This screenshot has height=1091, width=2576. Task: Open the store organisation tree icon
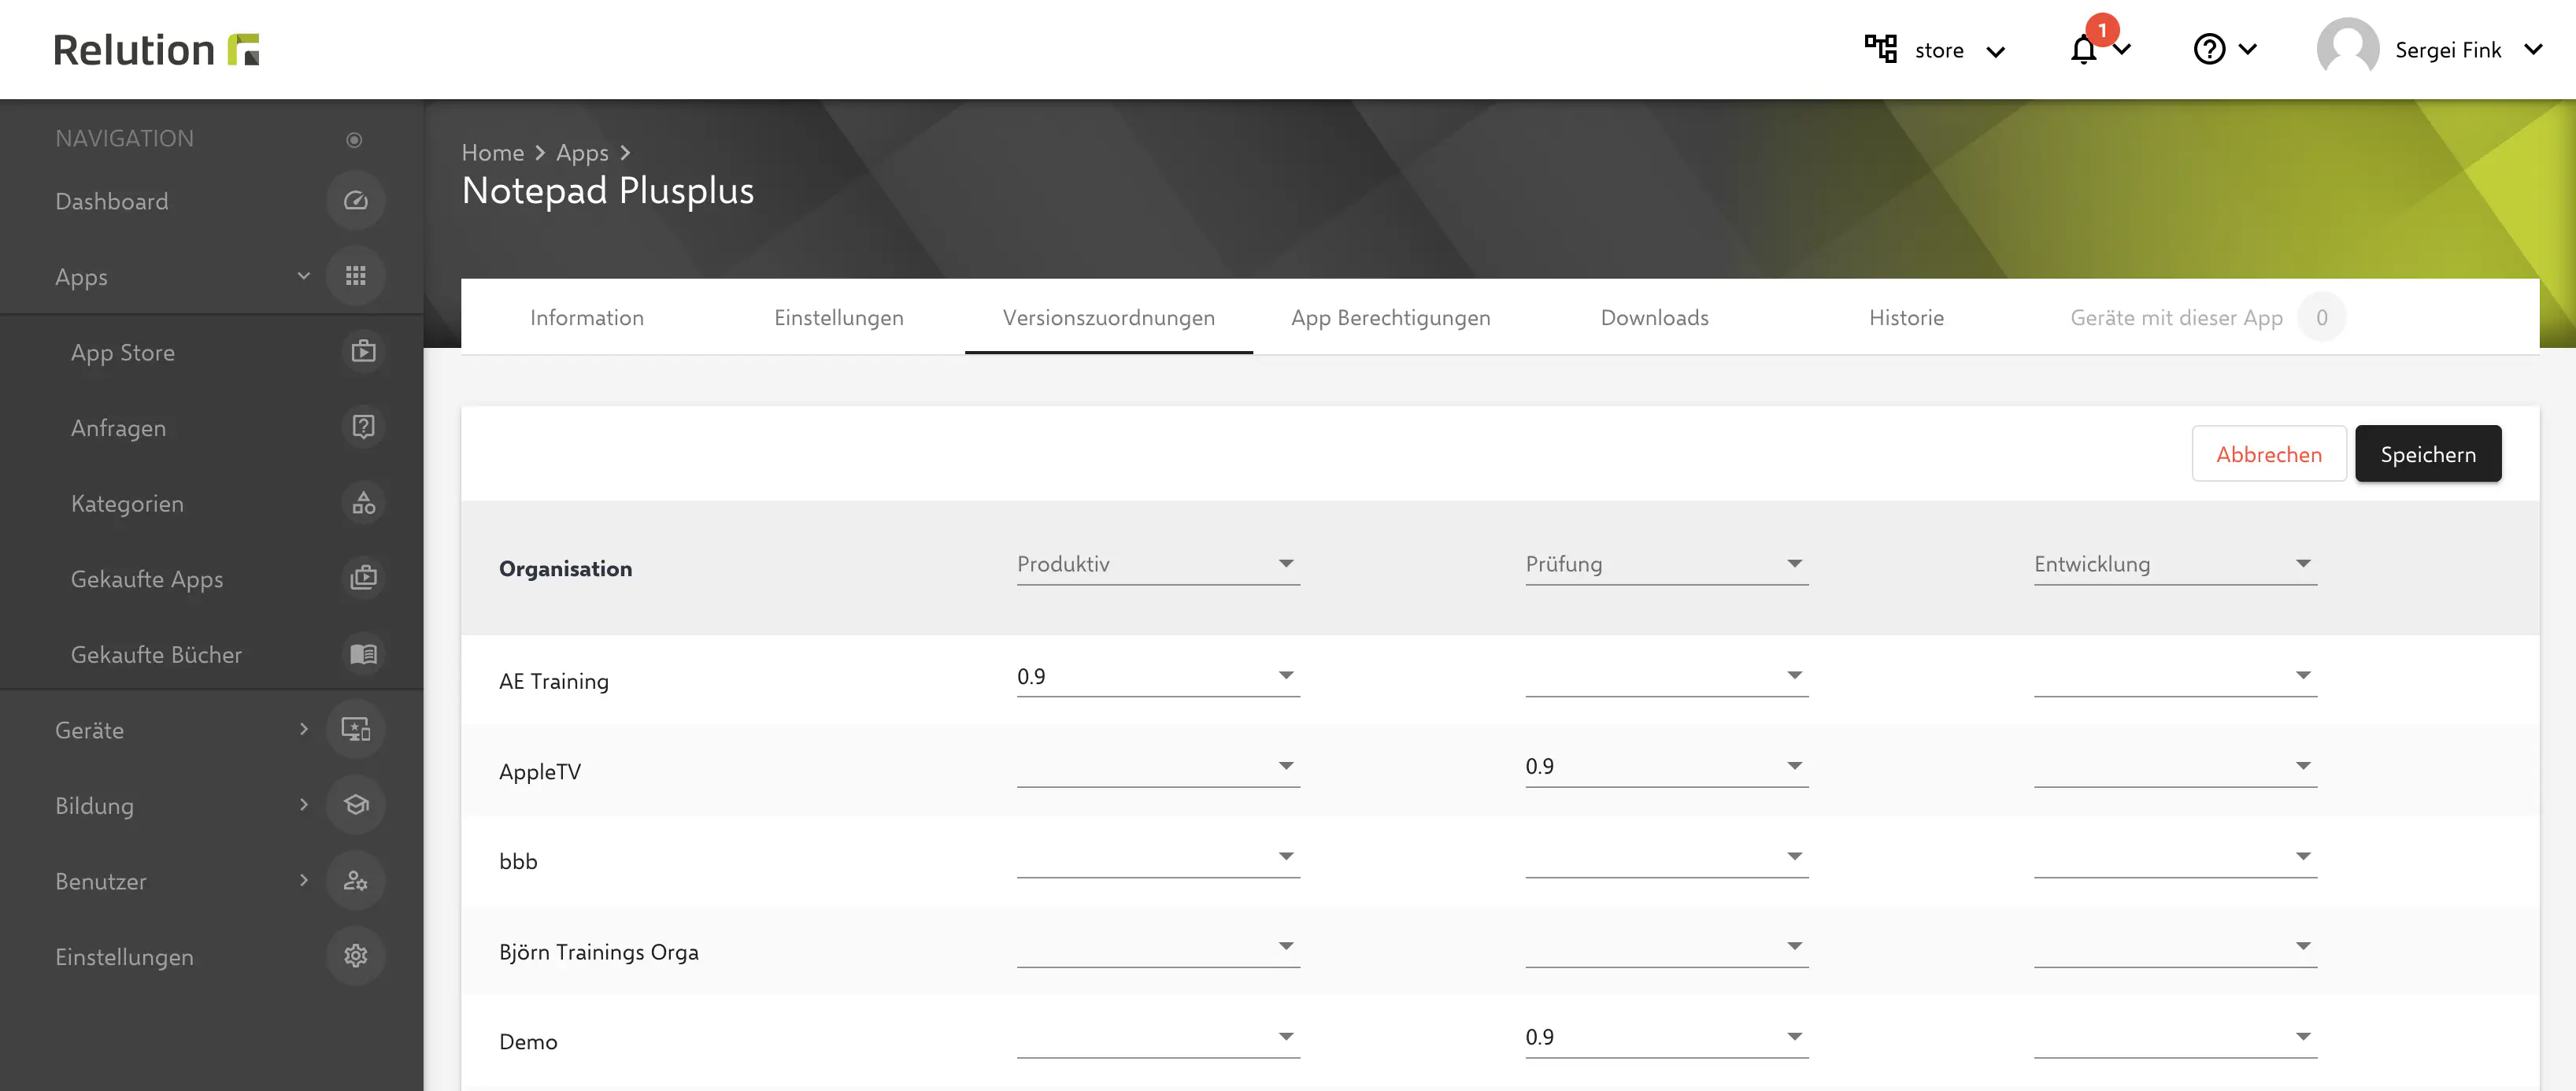(x=1880, y=49)
